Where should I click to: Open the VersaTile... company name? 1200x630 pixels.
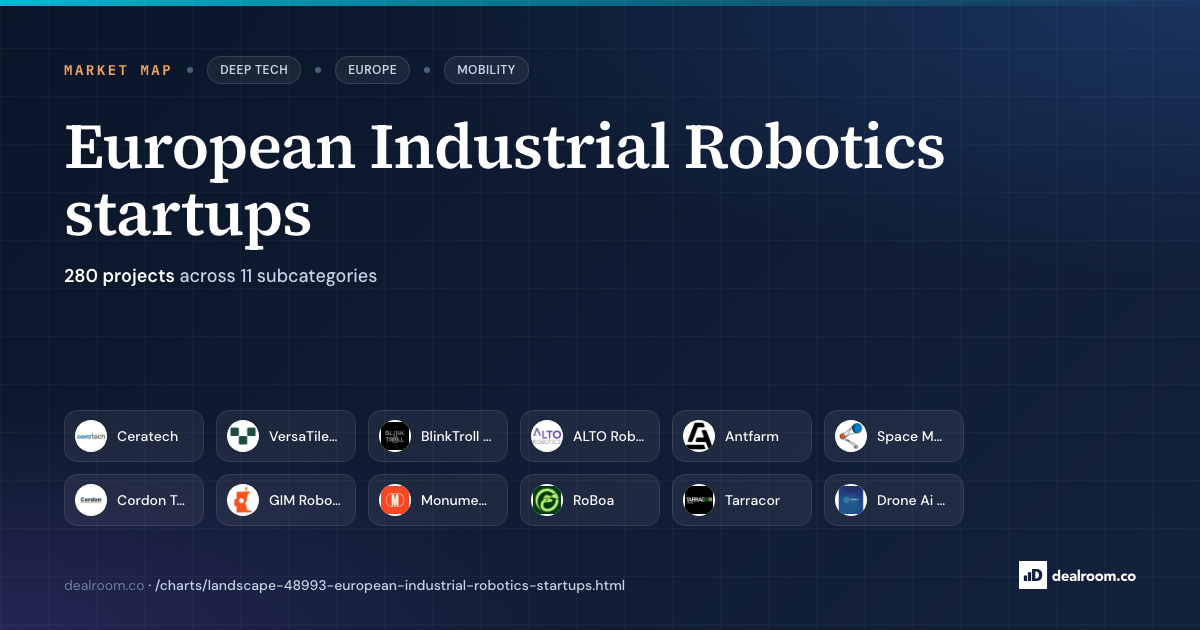(x=303, y=436)
